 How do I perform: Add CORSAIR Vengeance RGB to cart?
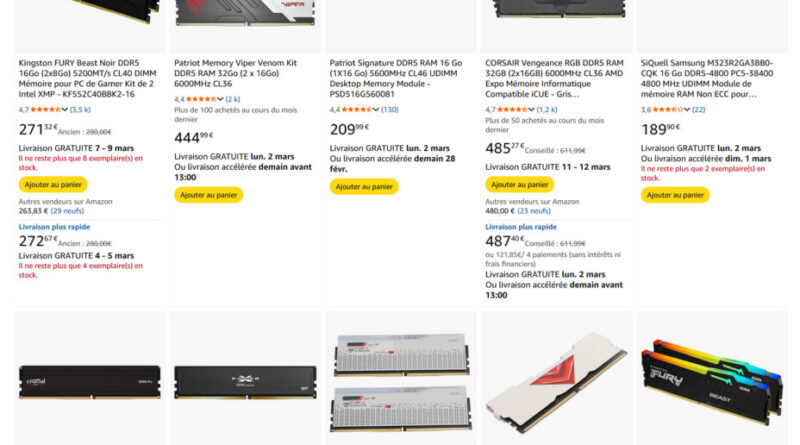[x=519, y=184]
